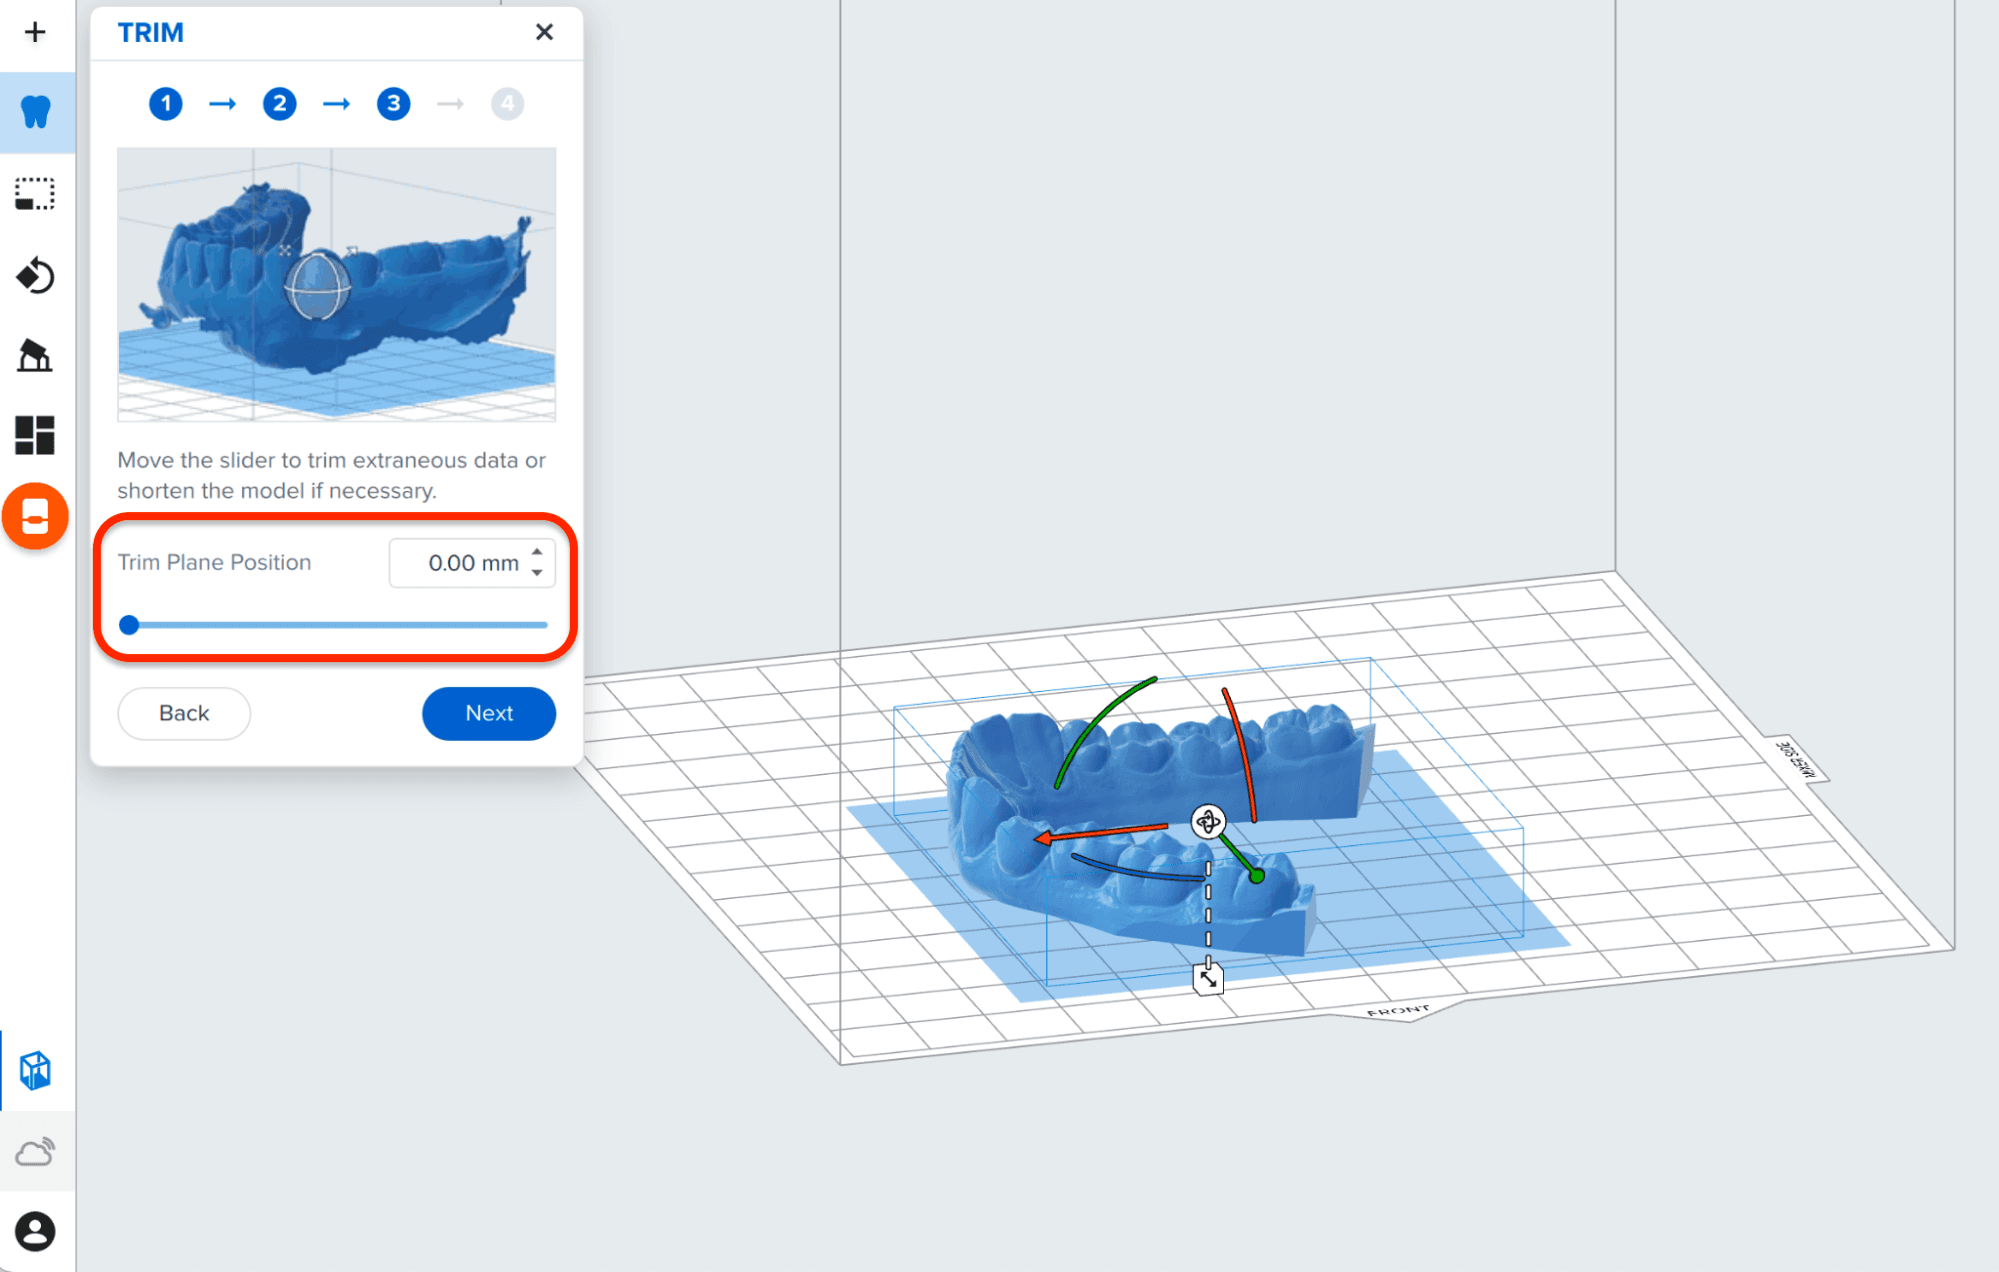
Task: Close the TRIM panel
Action: (544, 32)
